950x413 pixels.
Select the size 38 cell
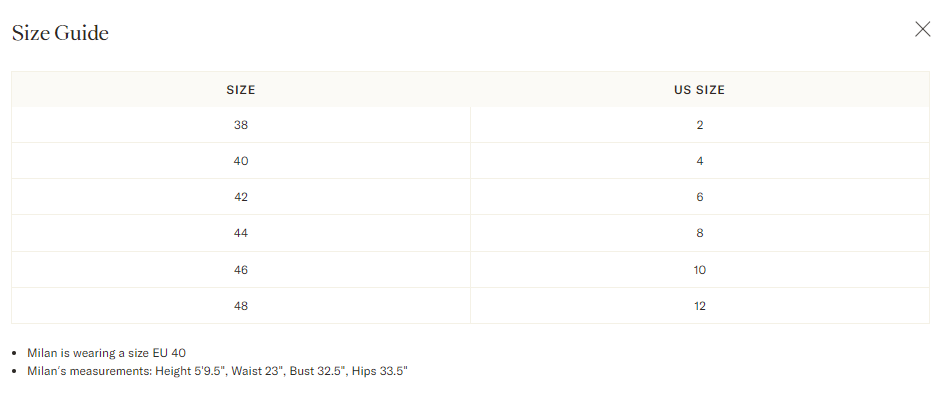pyautogui.click(x=241, y=125)
